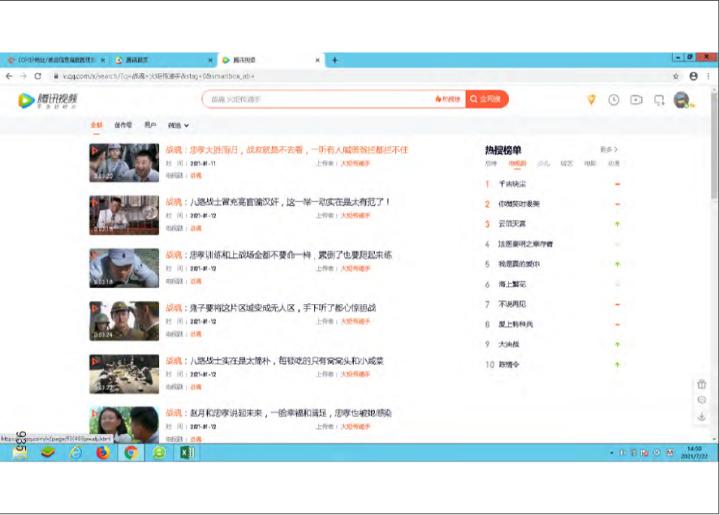Click the browser page reload icon
720x515 pixels.
(38, 75)
